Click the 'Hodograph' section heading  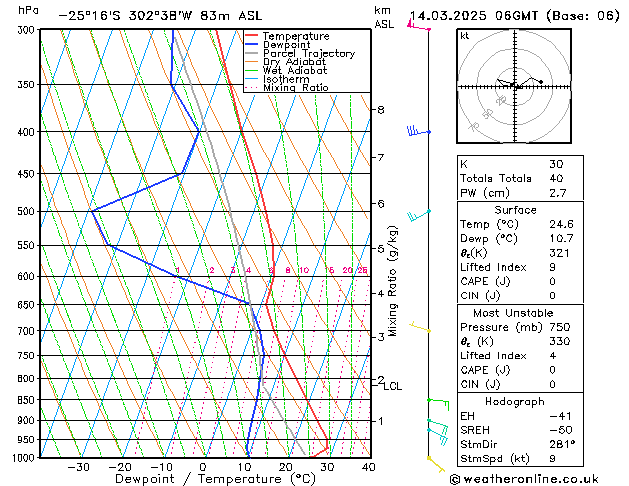click(x=515, y=402)
